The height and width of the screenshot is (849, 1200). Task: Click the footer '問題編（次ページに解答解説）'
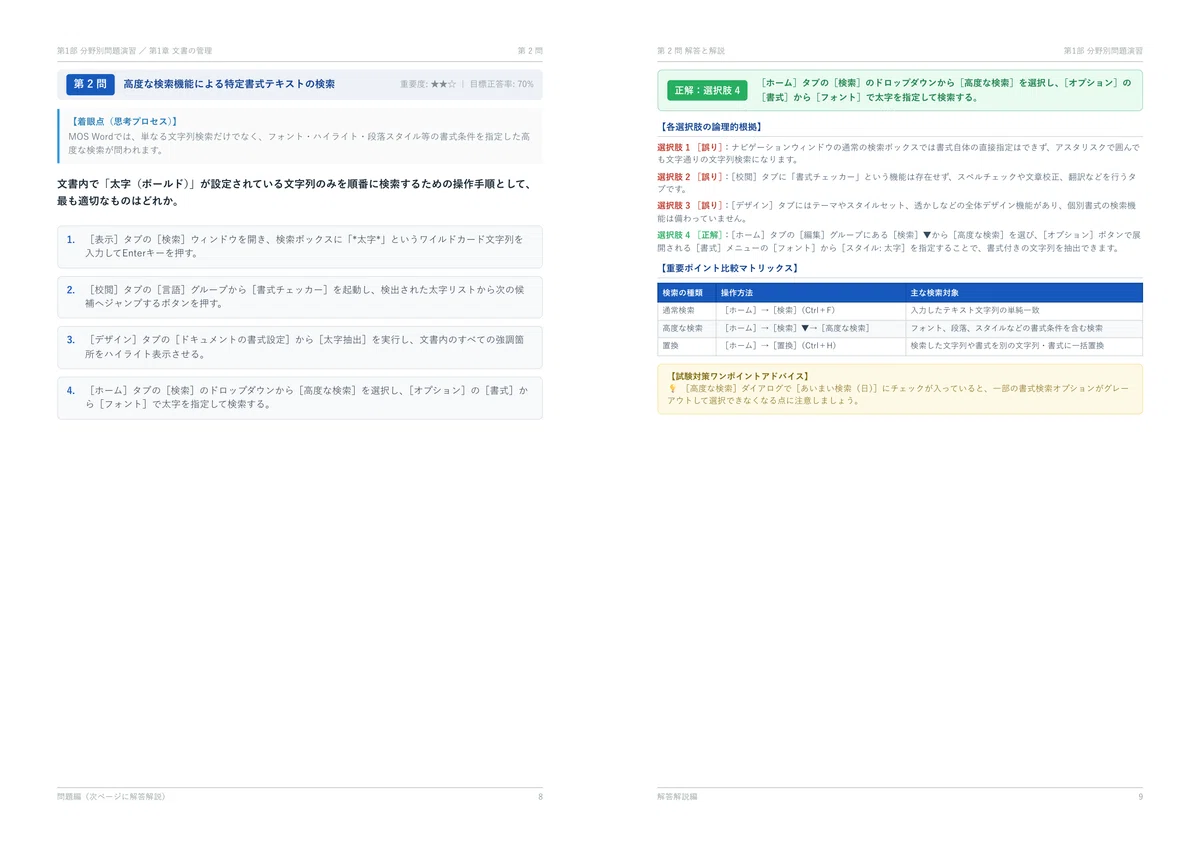(111, 797)
